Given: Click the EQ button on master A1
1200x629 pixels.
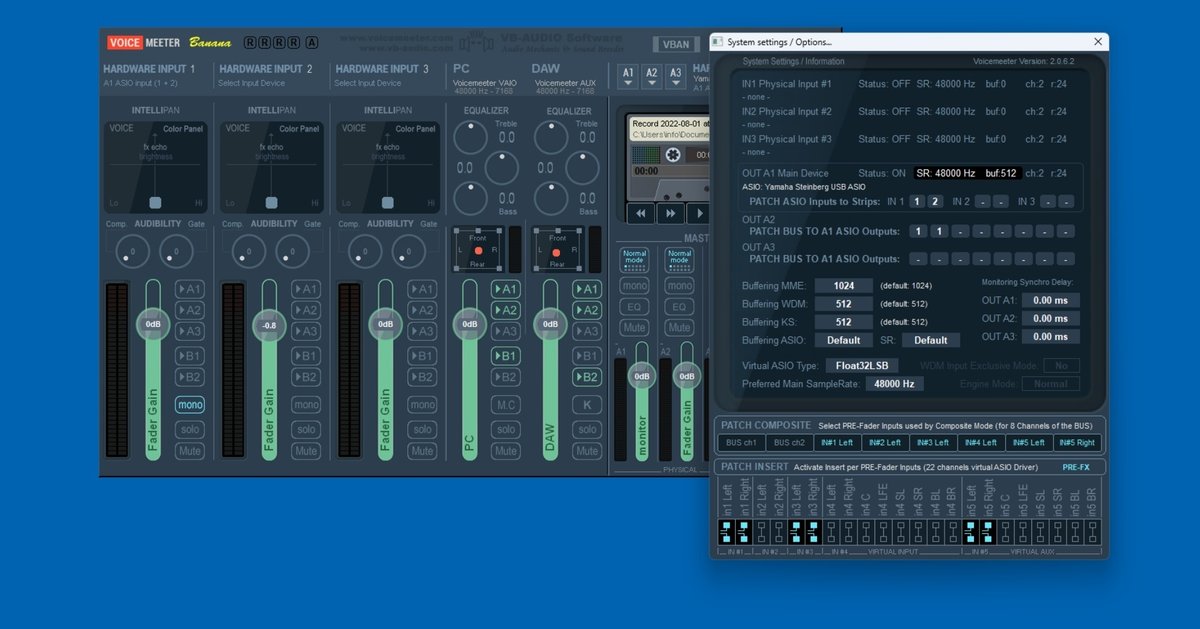Looking at the screenshot, I should point(634,306).
